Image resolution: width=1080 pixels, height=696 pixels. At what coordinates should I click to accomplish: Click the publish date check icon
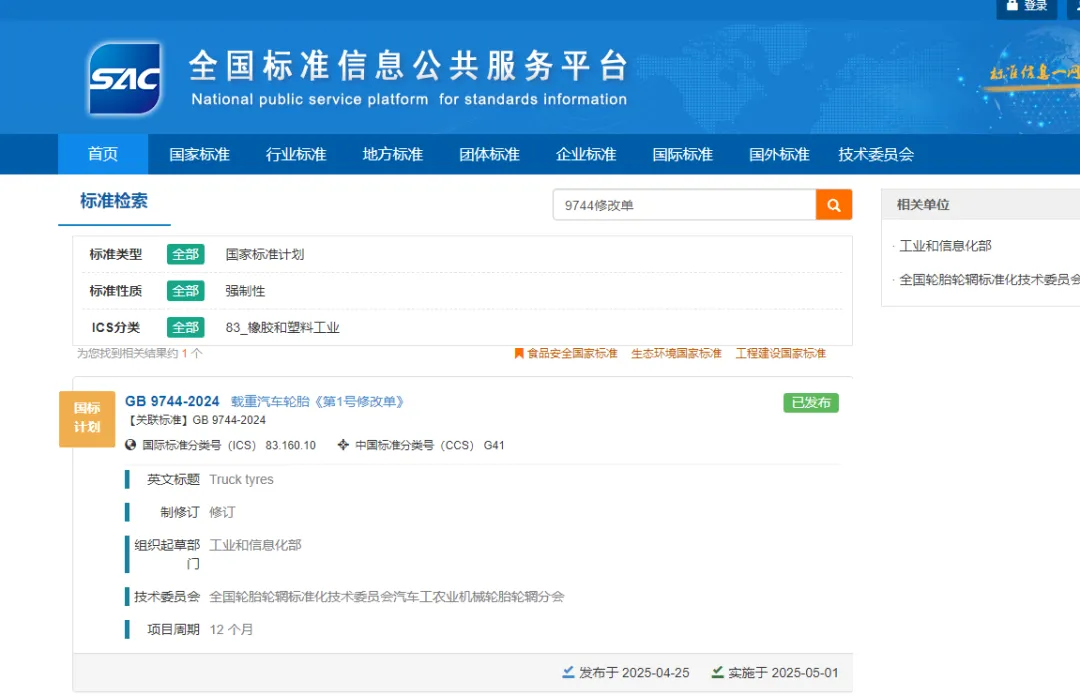click(x=568, y=672)
